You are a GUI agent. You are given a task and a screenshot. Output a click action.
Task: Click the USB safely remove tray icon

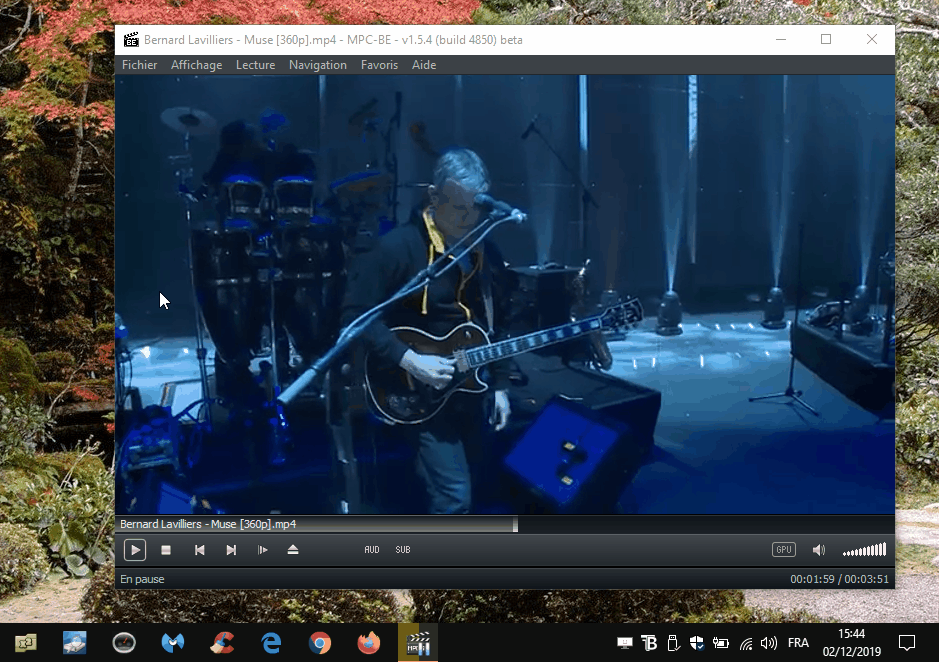(673, 643)
